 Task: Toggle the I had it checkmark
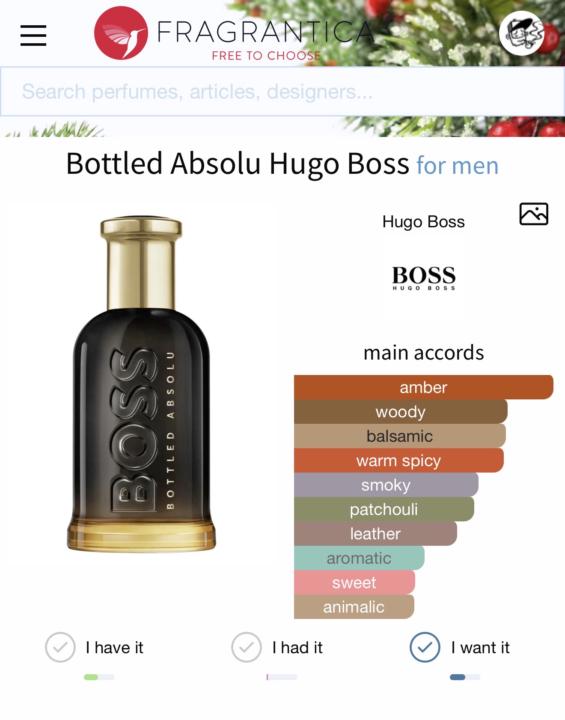247,647
